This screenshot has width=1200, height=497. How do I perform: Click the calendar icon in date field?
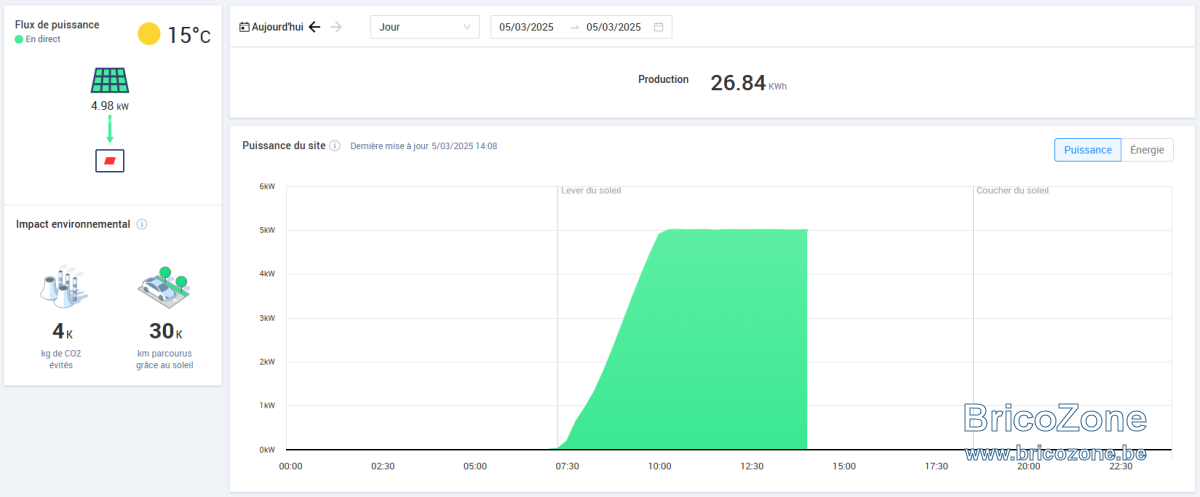tap(658, 27)
